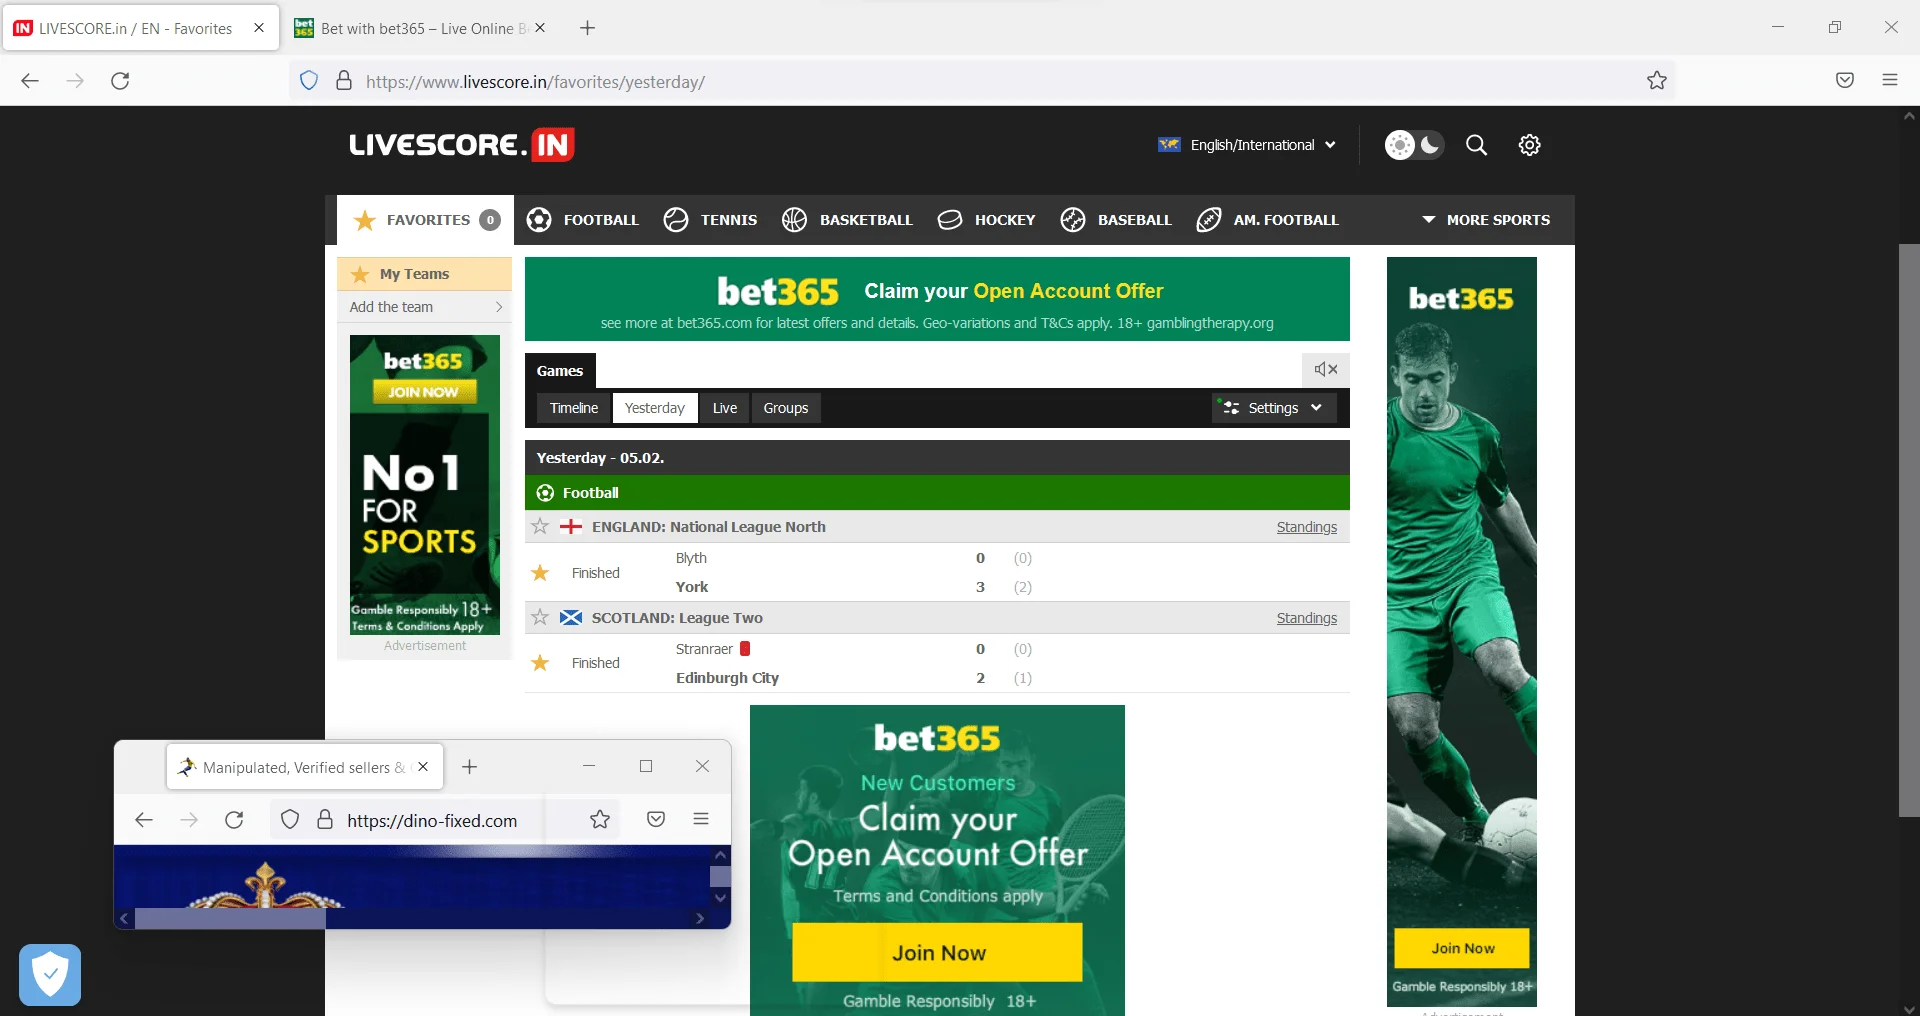Go back in main browser
This screenshot has height=1016, width=1920.
[30, 81]
